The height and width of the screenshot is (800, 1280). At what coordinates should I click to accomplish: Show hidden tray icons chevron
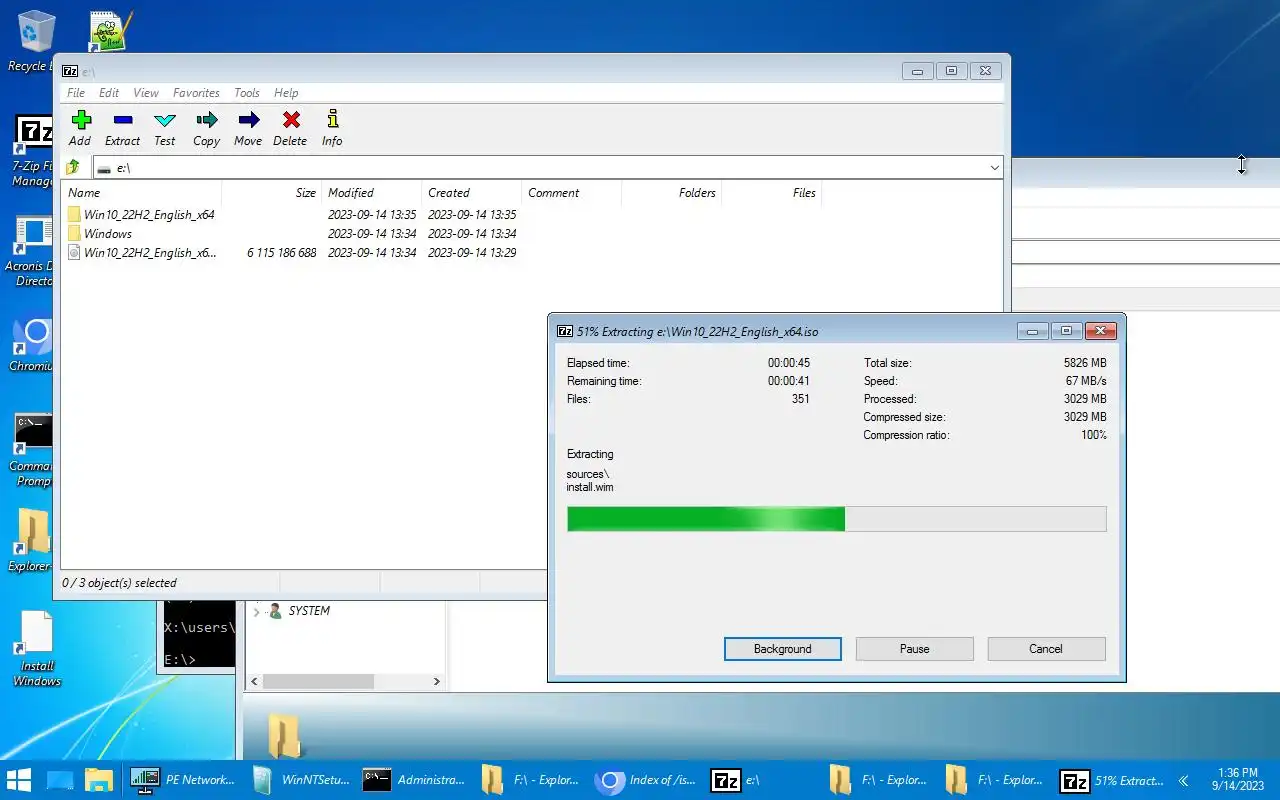click(x=1184, y=780)
